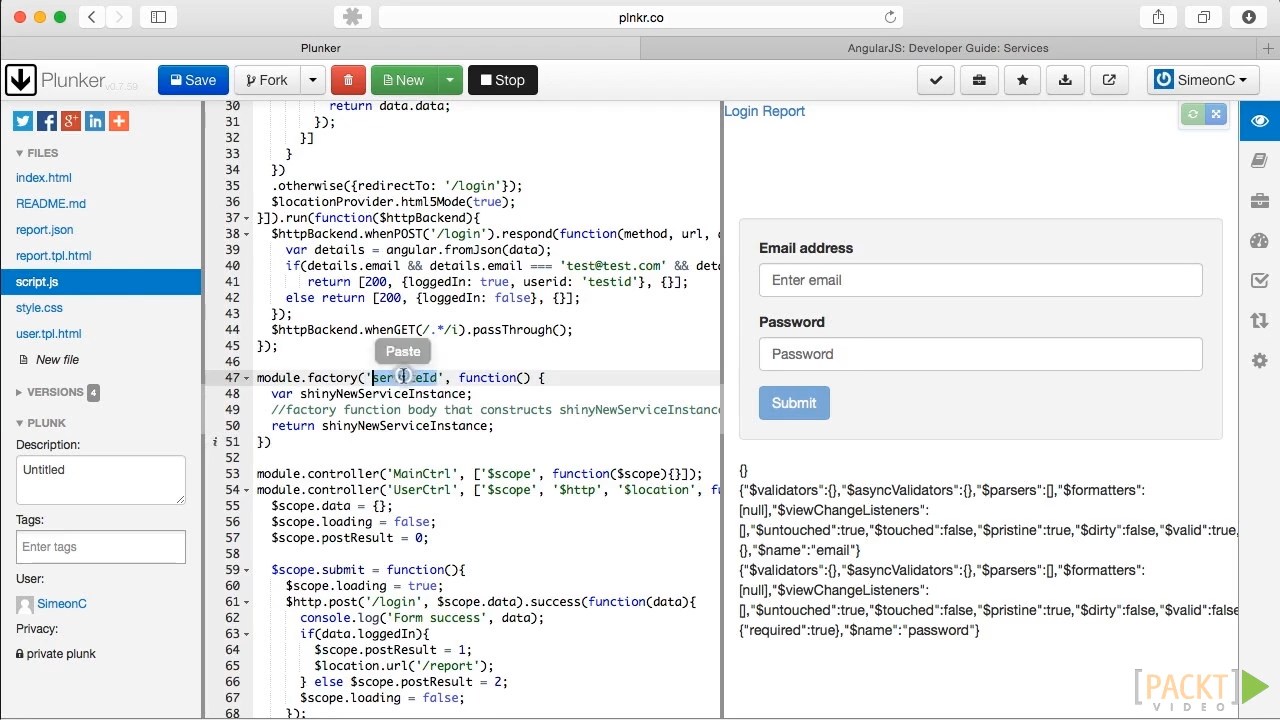The height and width of the screenshot is (720, 1280).
Task: Open the New plunk dropdown arrow
Action: [x=450, y=80]
